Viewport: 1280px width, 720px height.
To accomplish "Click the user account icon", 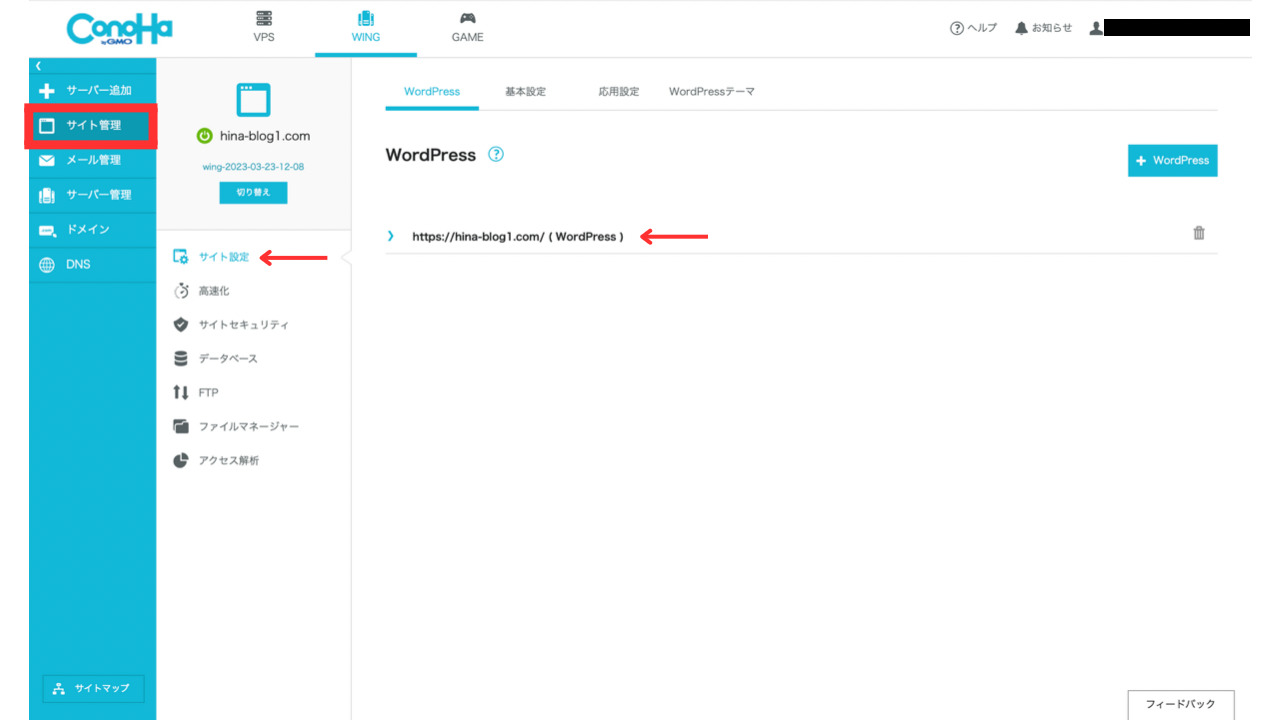I will (1096, 28).
